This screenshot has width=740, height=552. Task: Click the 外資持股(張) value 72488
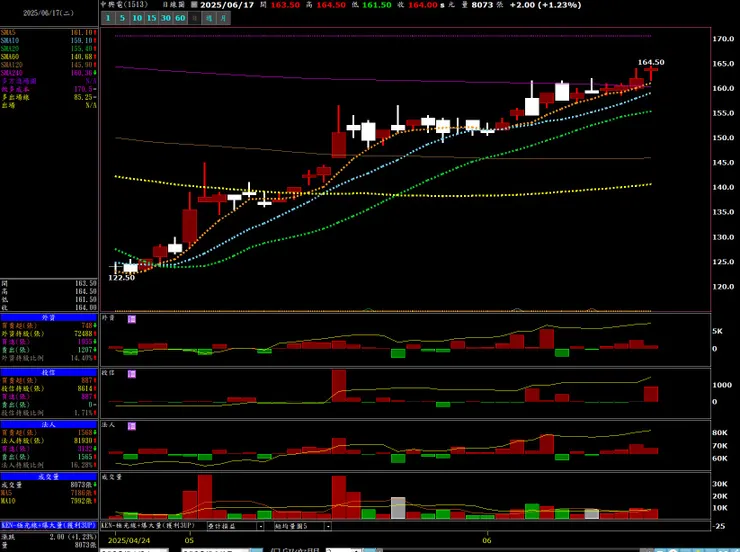coord(84,334)
